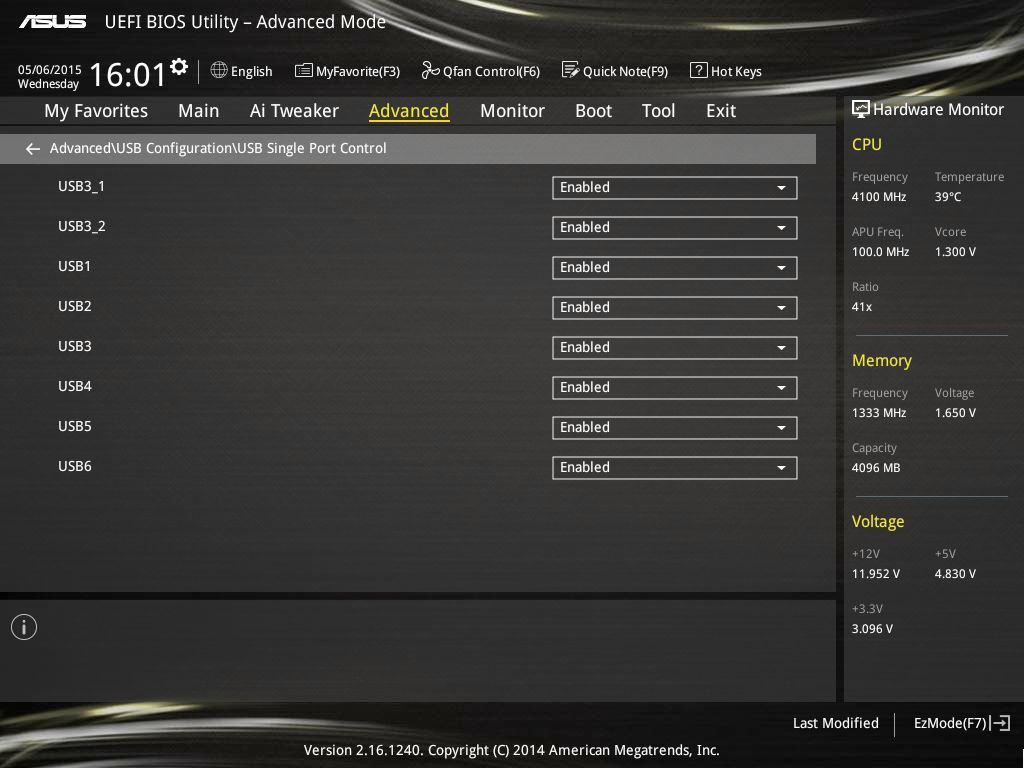Open the USB6 Enabled dropdown

[x=675, y=468]
